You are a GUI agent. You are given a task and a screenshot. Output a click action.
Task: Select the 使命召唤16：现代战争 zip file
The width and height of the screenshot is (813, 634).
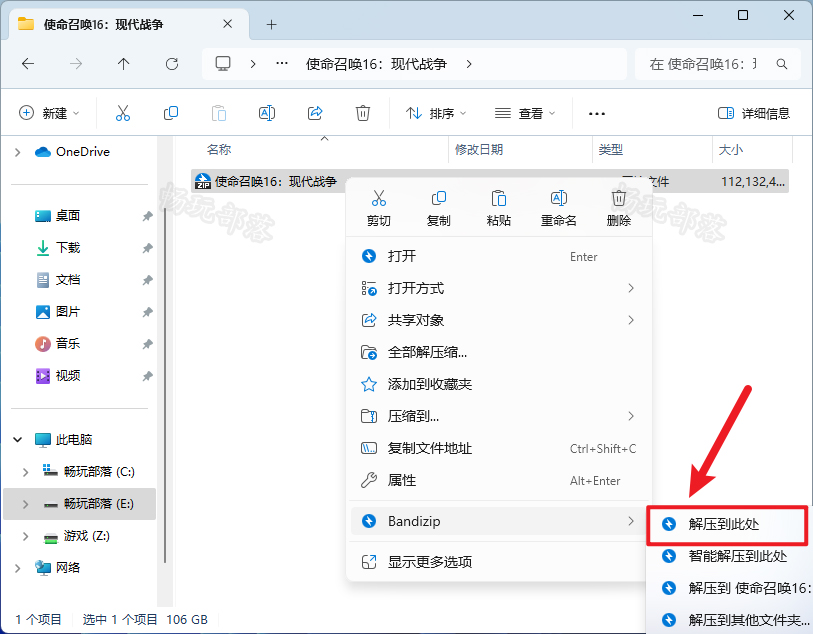click(x=275, y=181)
